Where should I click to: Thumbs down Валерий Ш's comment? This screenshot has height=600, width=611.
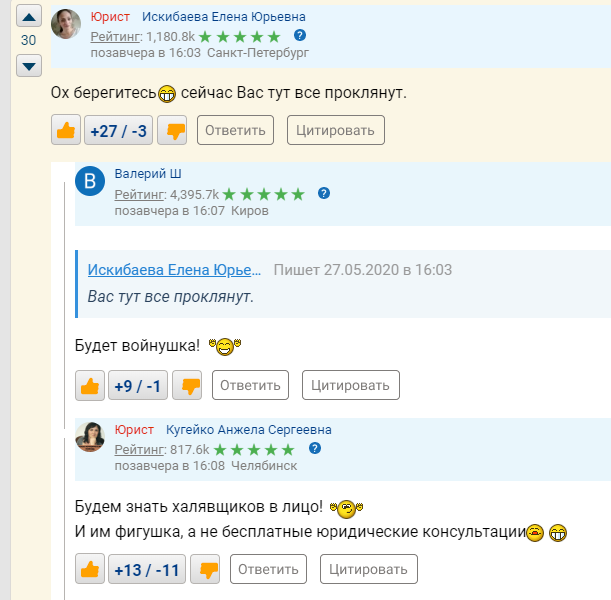point(189,385)
